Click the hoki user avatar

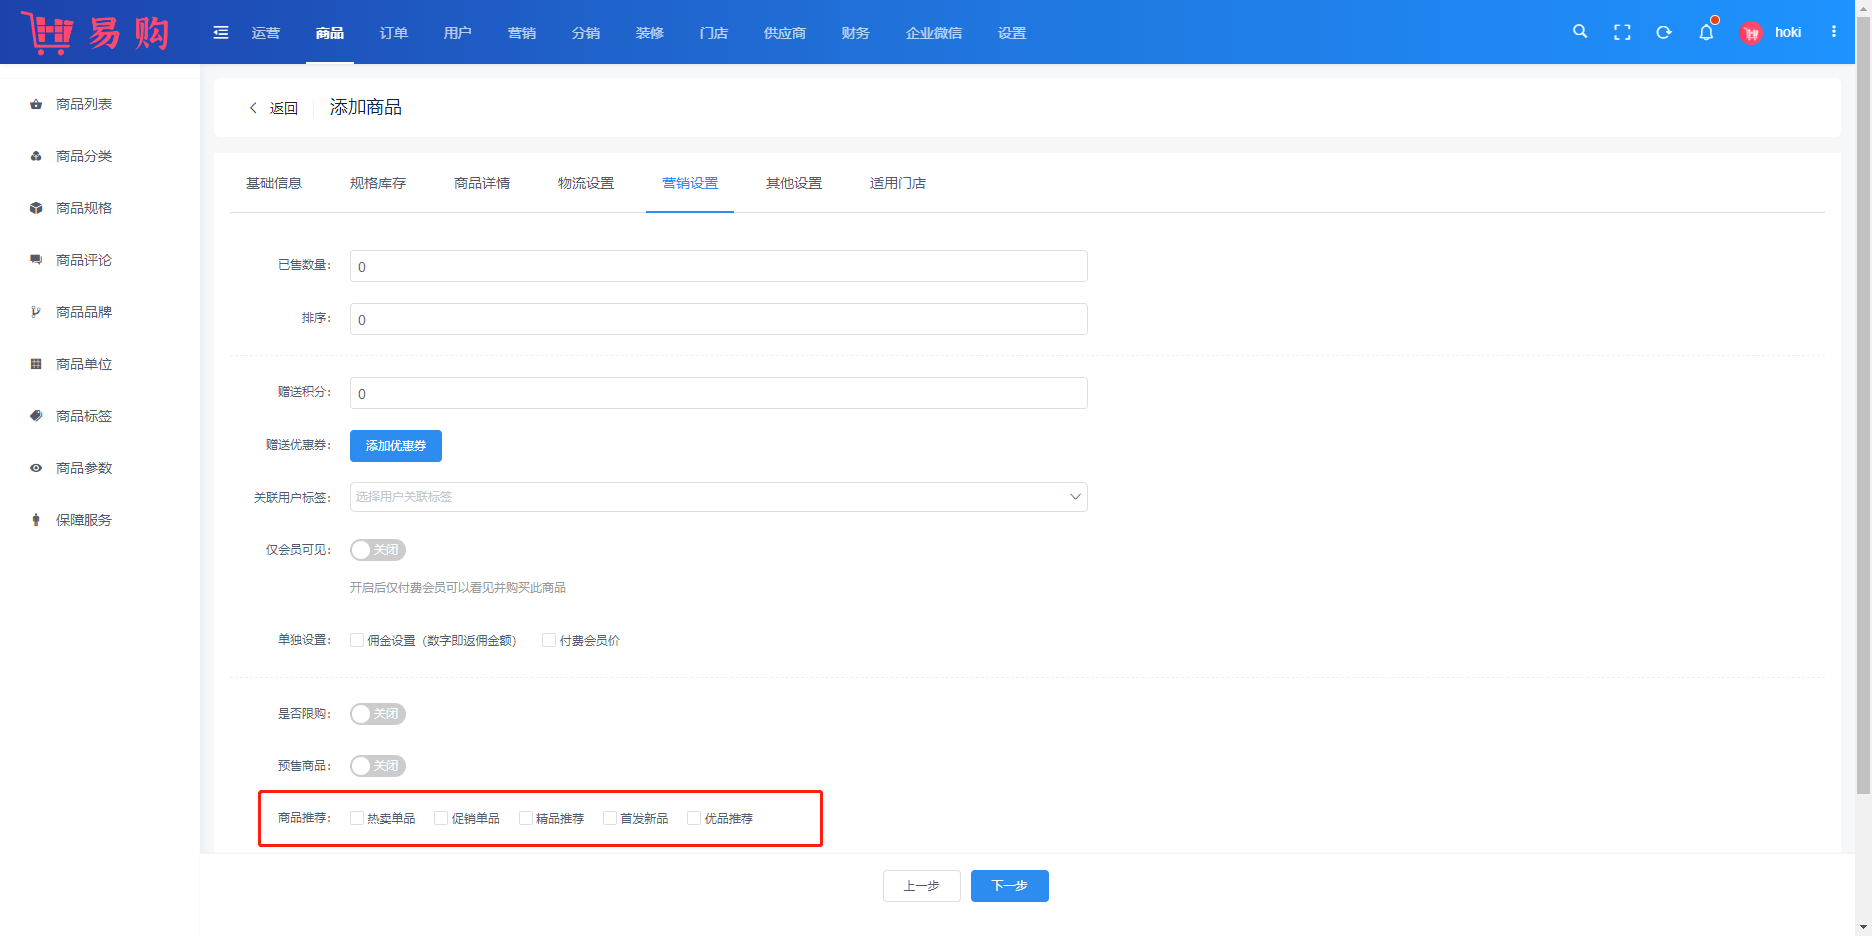pos(1751,33)
